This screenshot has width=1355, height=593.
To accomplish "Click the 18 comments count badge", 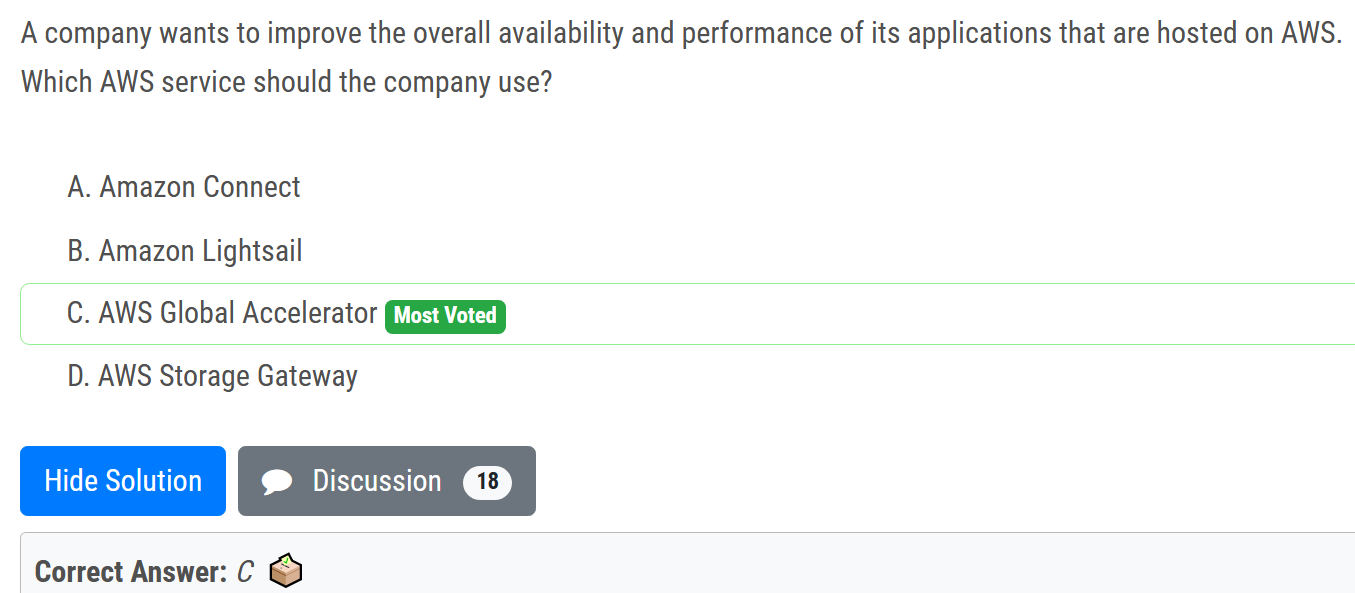I will point(487,482).
